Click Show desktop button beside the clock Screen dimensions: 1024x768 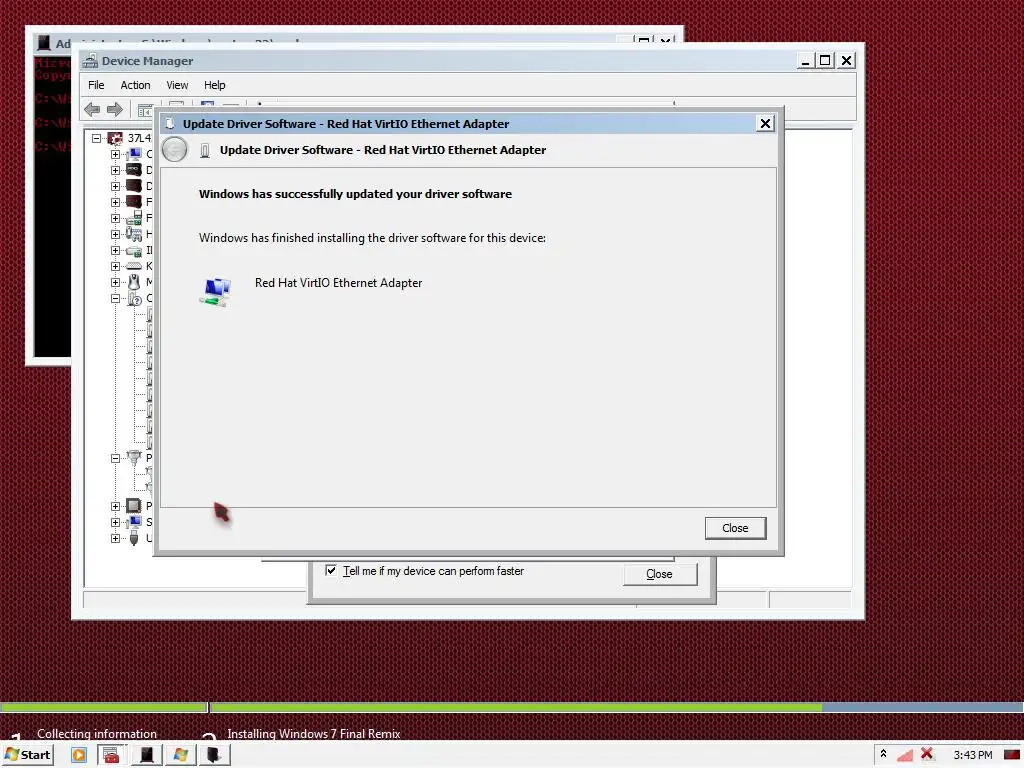(1013, 755)
